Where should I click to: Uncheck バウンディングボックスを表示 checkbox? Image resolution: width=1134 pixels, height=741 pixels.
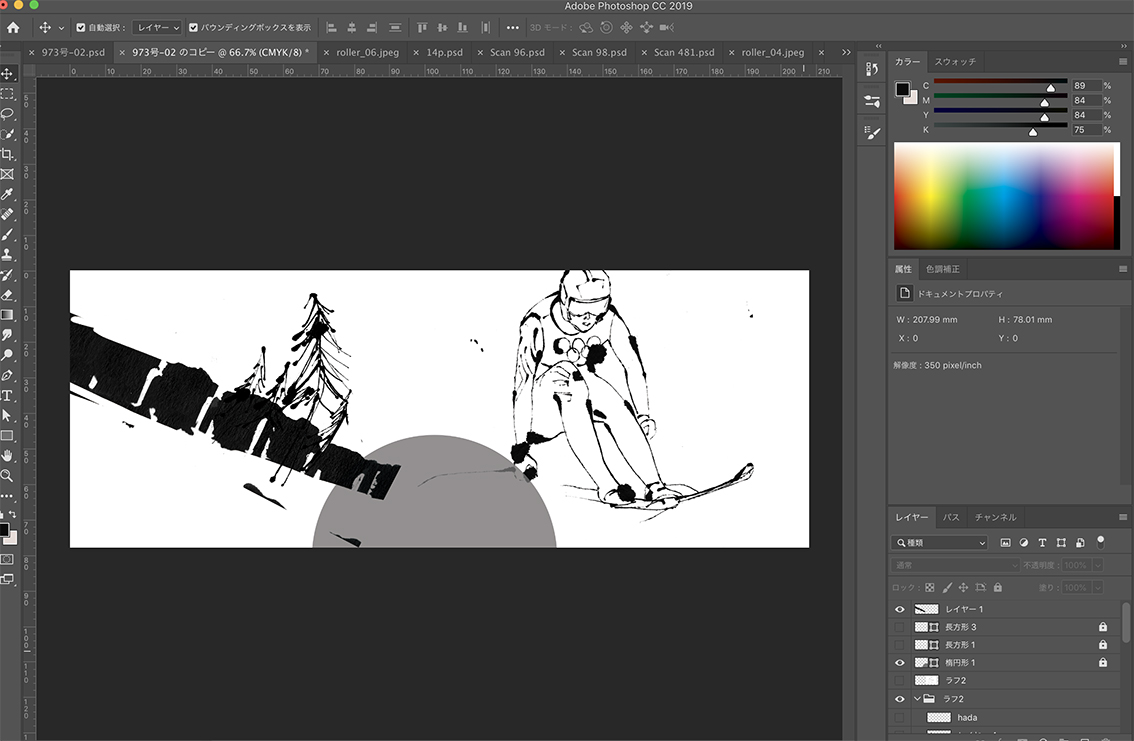tap(194, 28)
